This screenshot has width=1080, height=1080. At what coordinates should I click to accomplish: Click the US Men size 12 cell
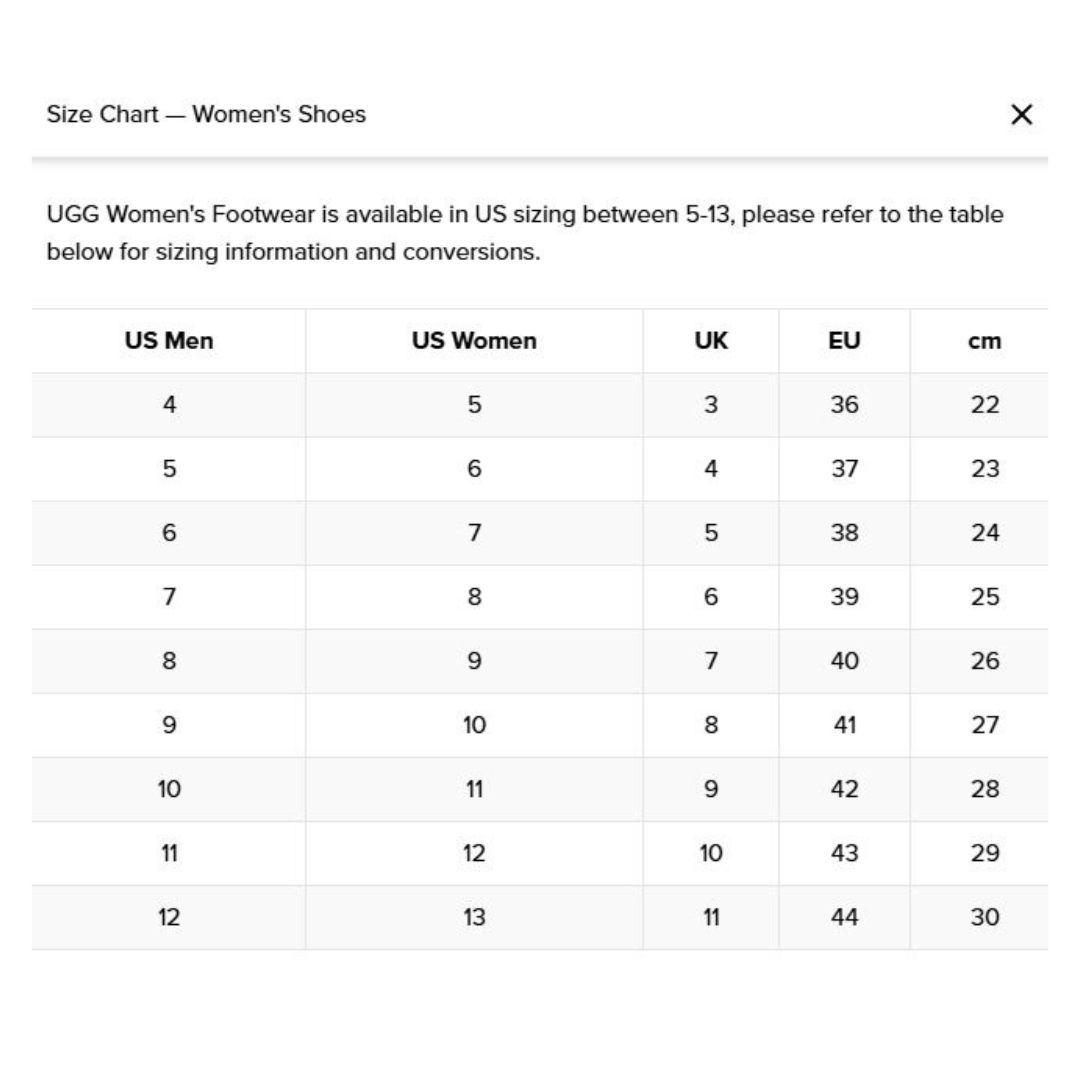169,917
